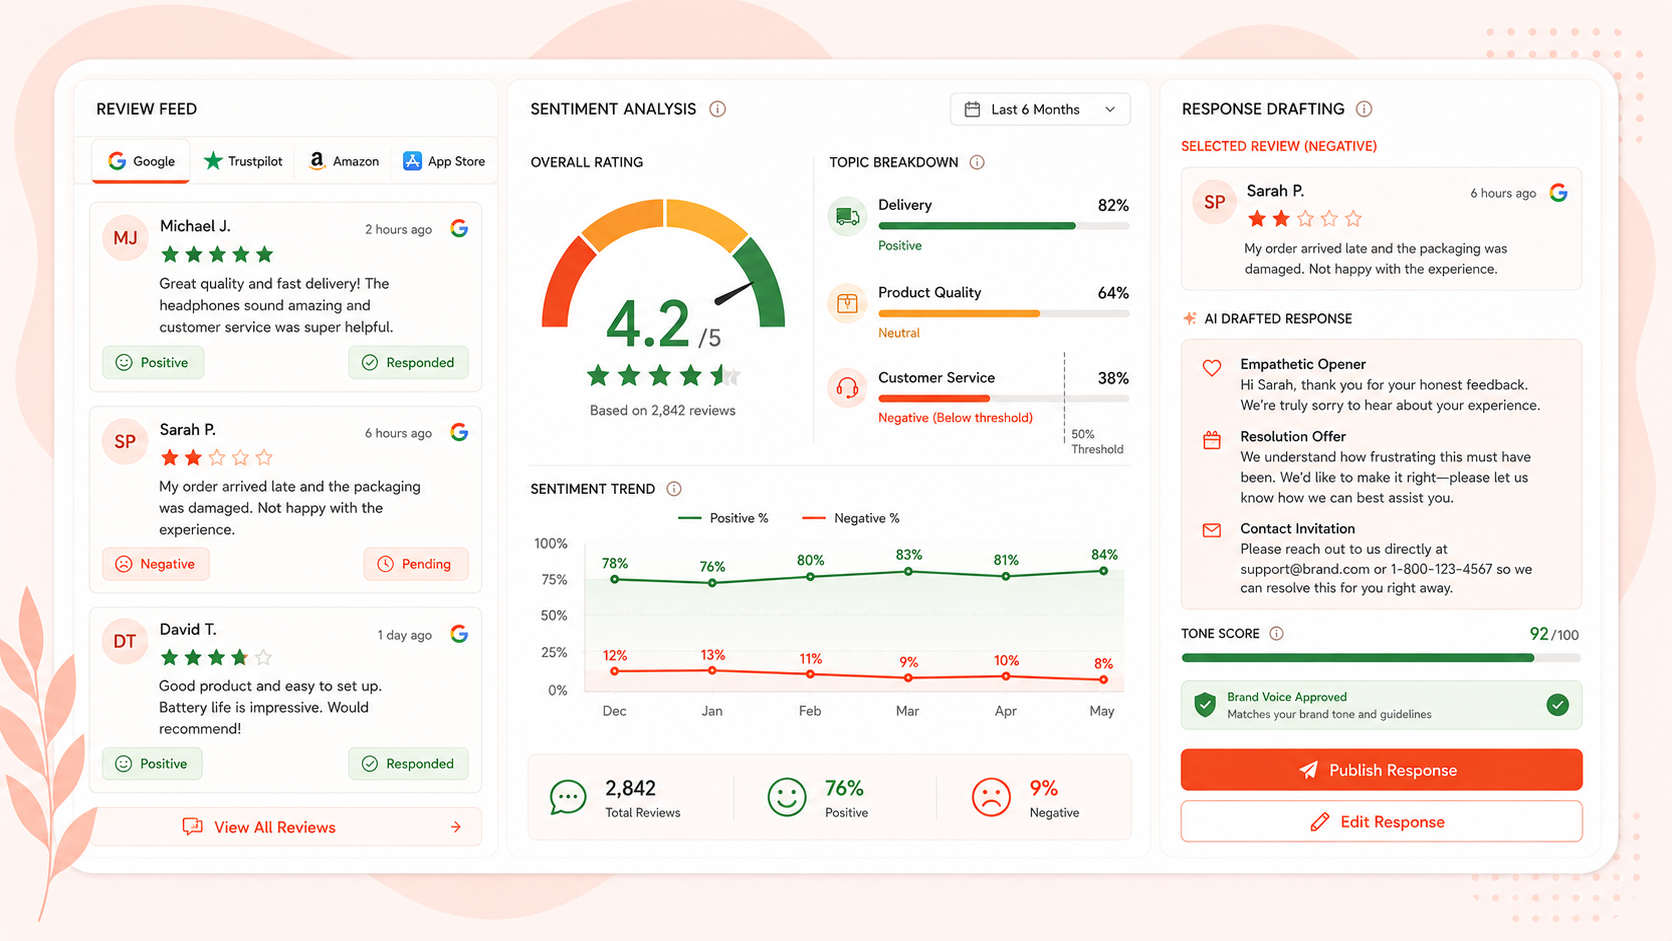The width and height of the screenshot is (1672, 941).
Task: Click the Customer Service headset icon
Action: click(847, 388)
